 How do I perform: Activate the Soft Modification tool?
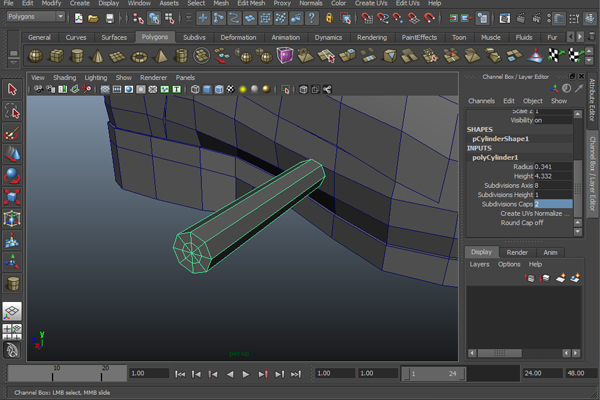tap(12, 240)
